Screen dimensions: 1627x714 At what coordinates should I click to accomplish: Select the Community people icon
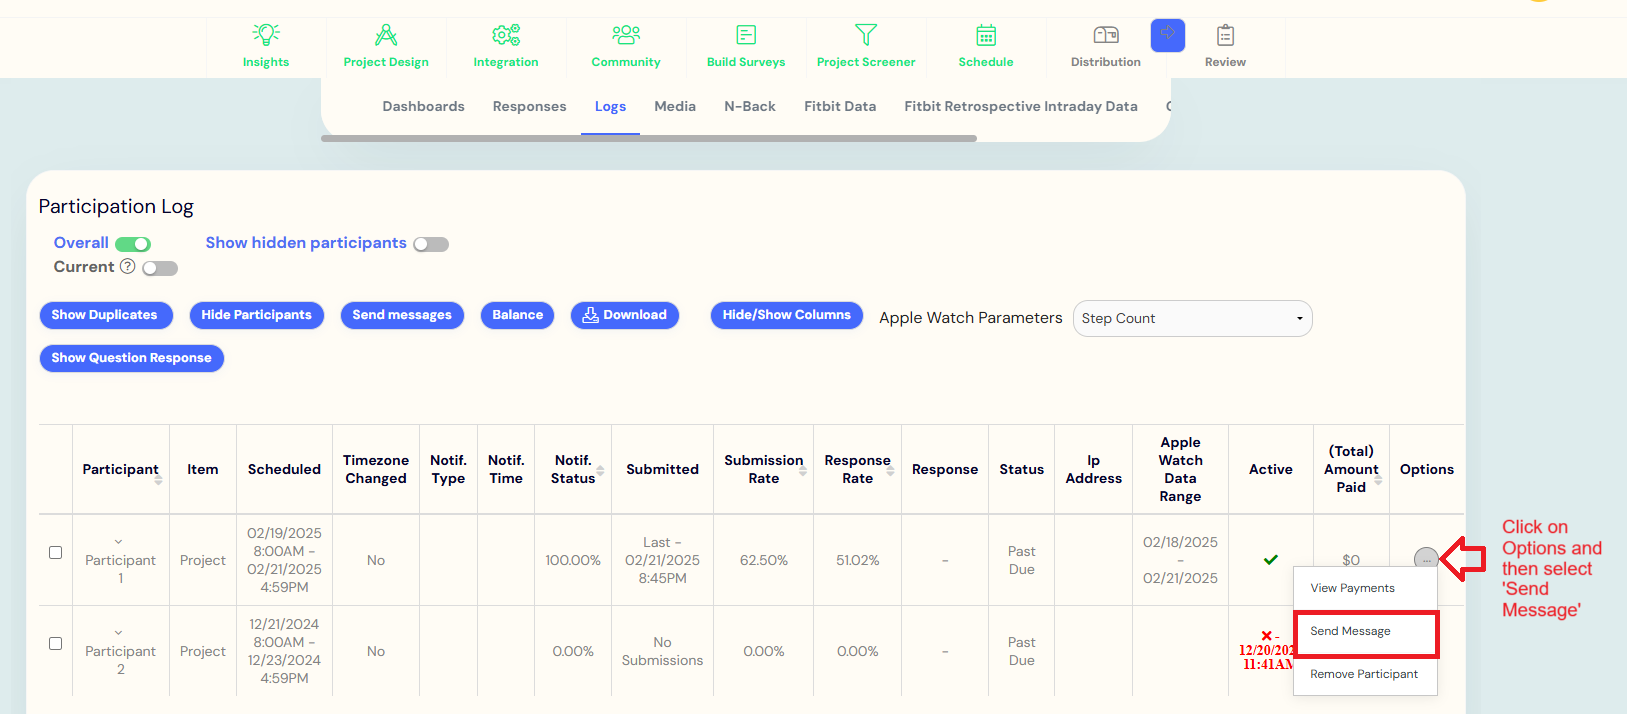tap(626, 35)
